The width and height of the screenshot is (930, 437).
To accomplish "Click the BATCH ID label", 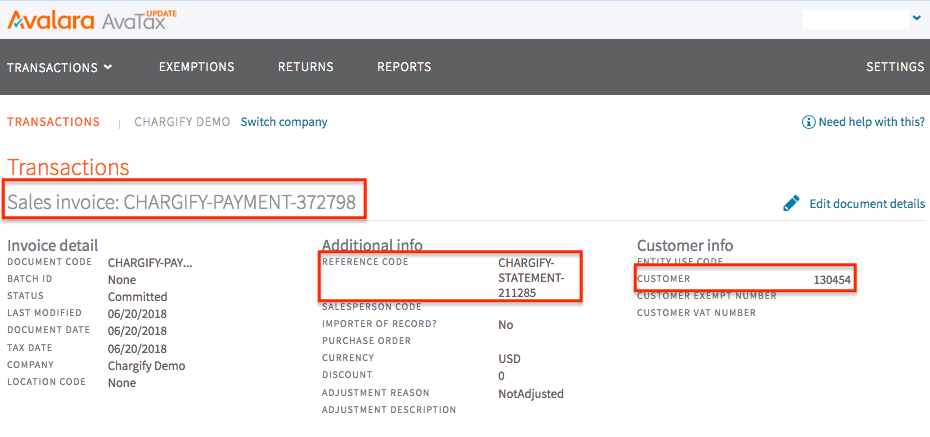I will point(30,279).
